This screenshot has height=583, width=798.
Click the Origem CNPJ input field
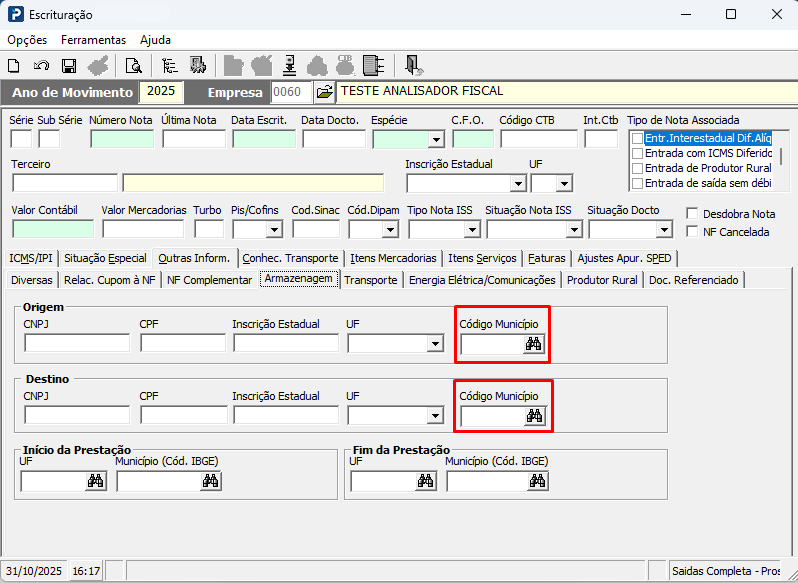77,343
